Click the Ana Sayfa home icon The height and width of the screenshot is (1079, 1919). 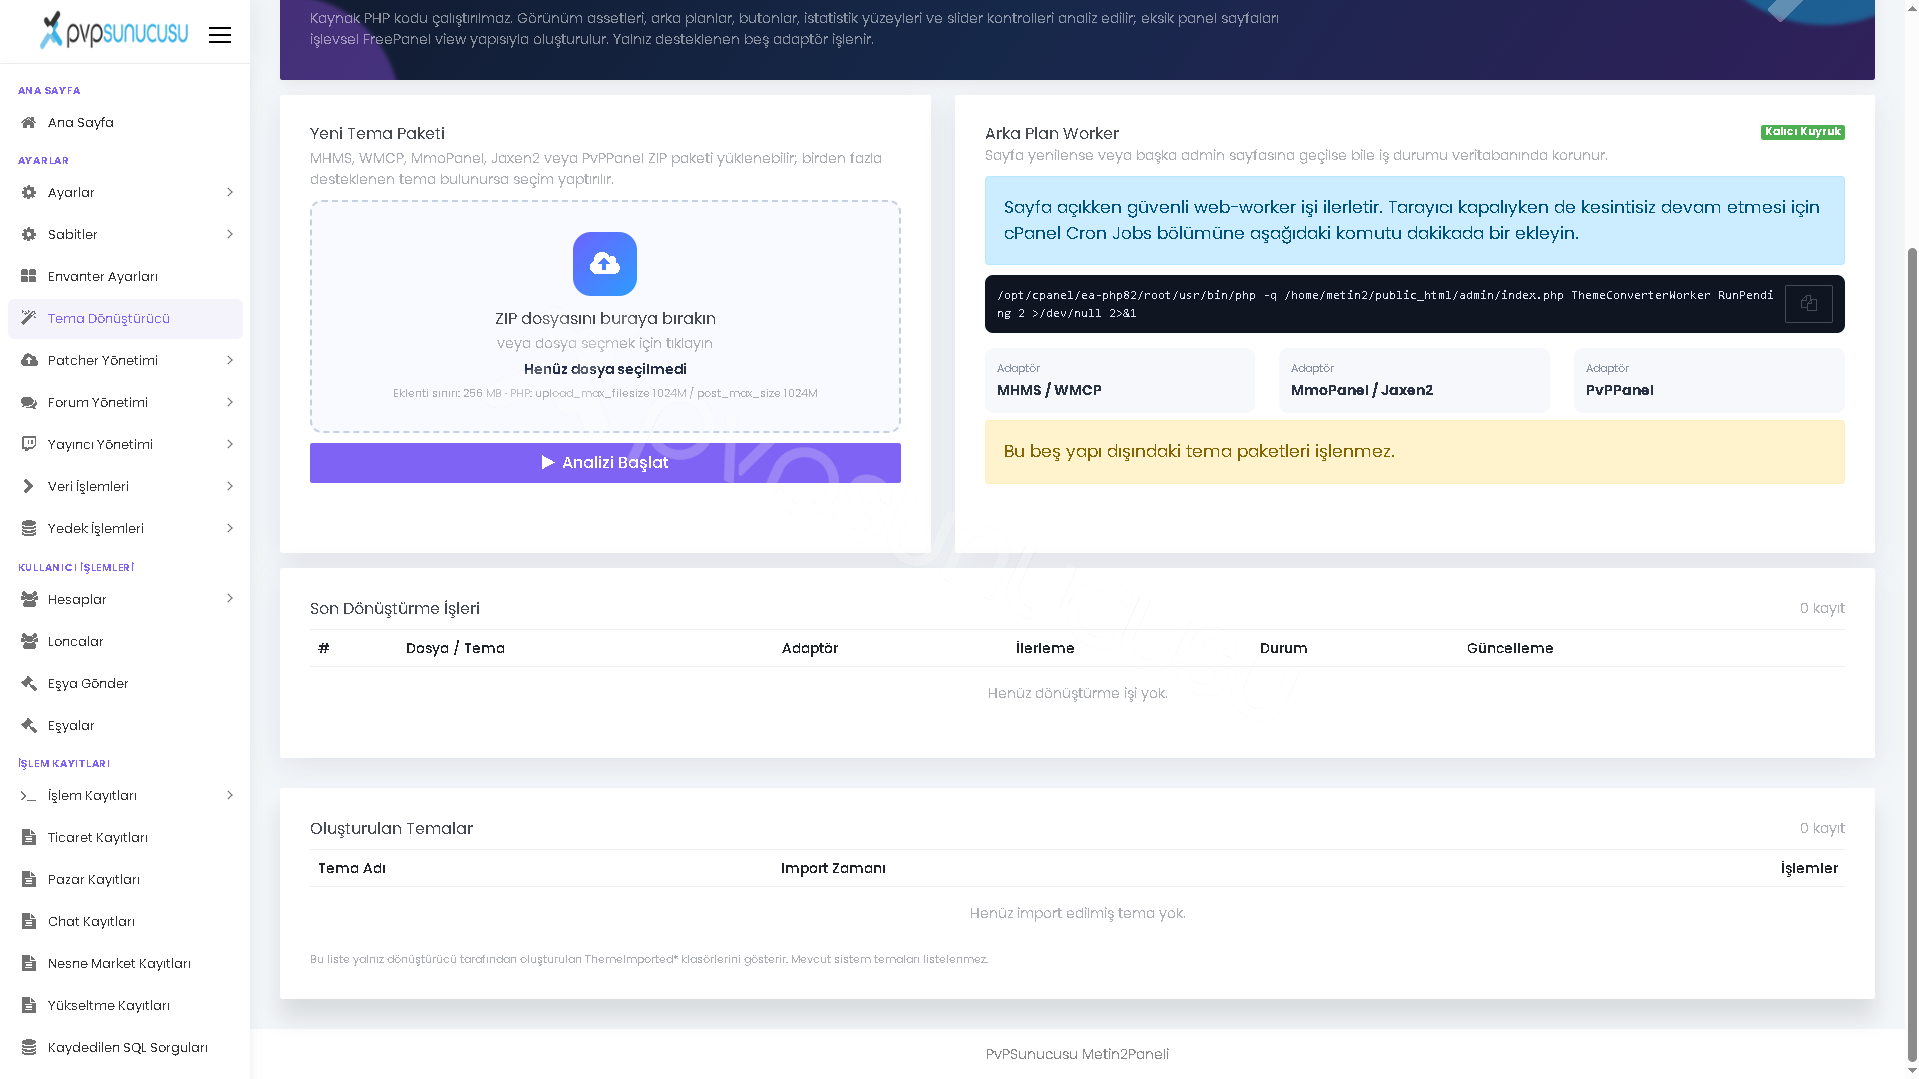[x=29, y=123]
